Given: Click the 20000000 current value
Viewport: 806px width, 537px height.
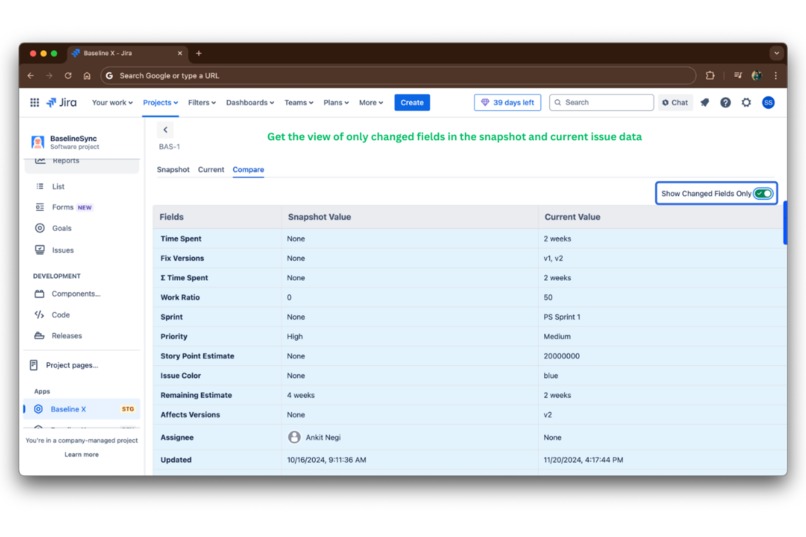Looking at the screenshot, I should [561, 356].
